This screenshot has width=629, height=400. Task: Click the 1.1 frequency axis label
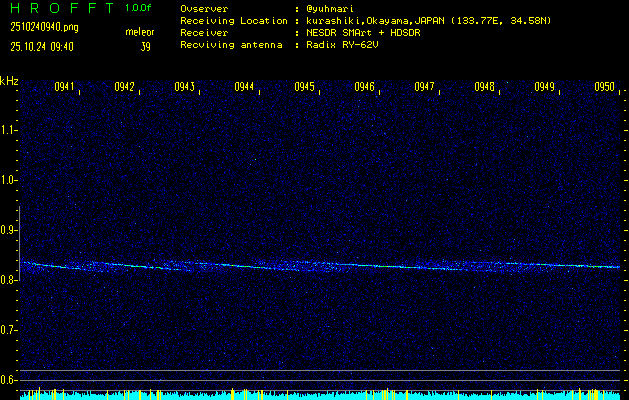[x=9, y=130]
